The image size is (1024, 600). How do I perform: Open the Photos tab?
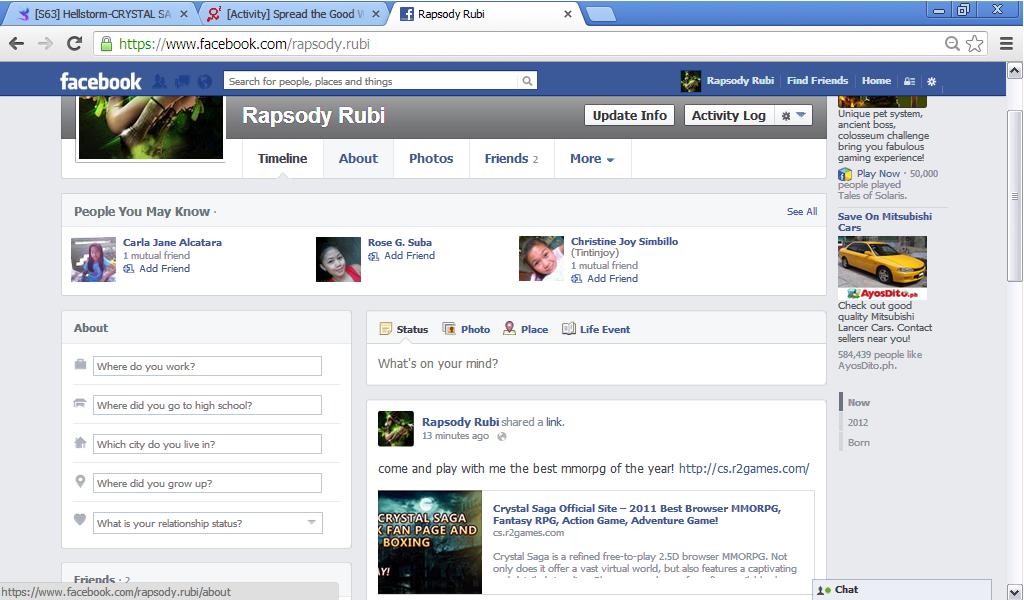pyautogui.click(x=431, y=159)
